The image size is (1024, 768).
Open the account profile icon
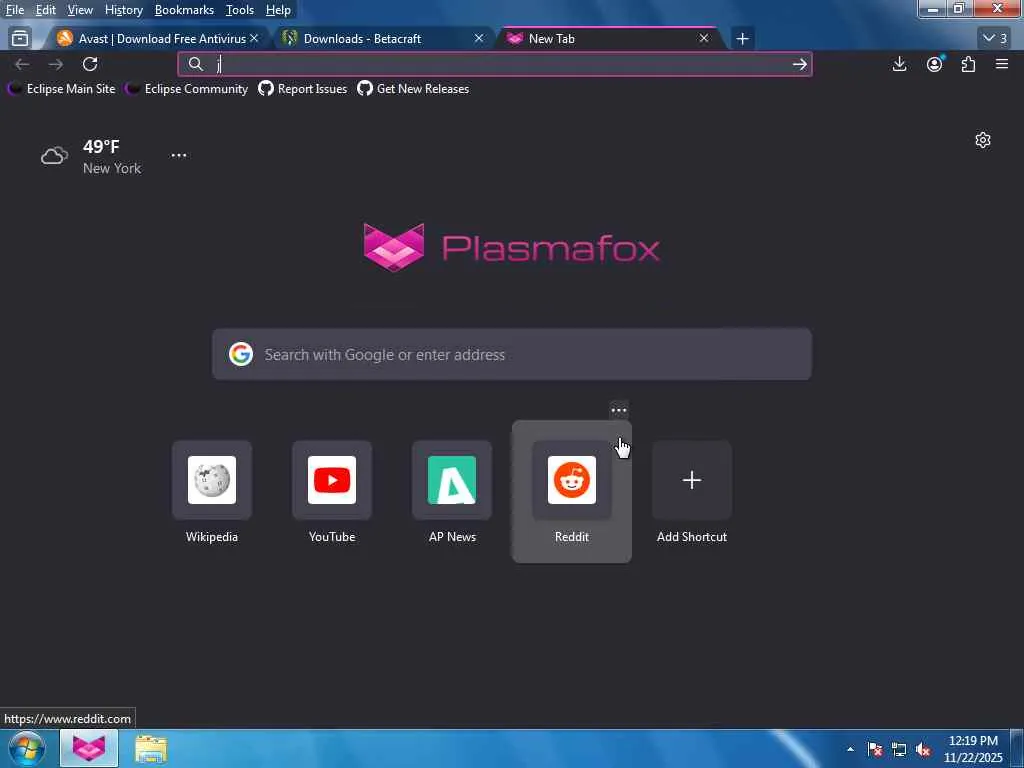(x=935, y=64)
